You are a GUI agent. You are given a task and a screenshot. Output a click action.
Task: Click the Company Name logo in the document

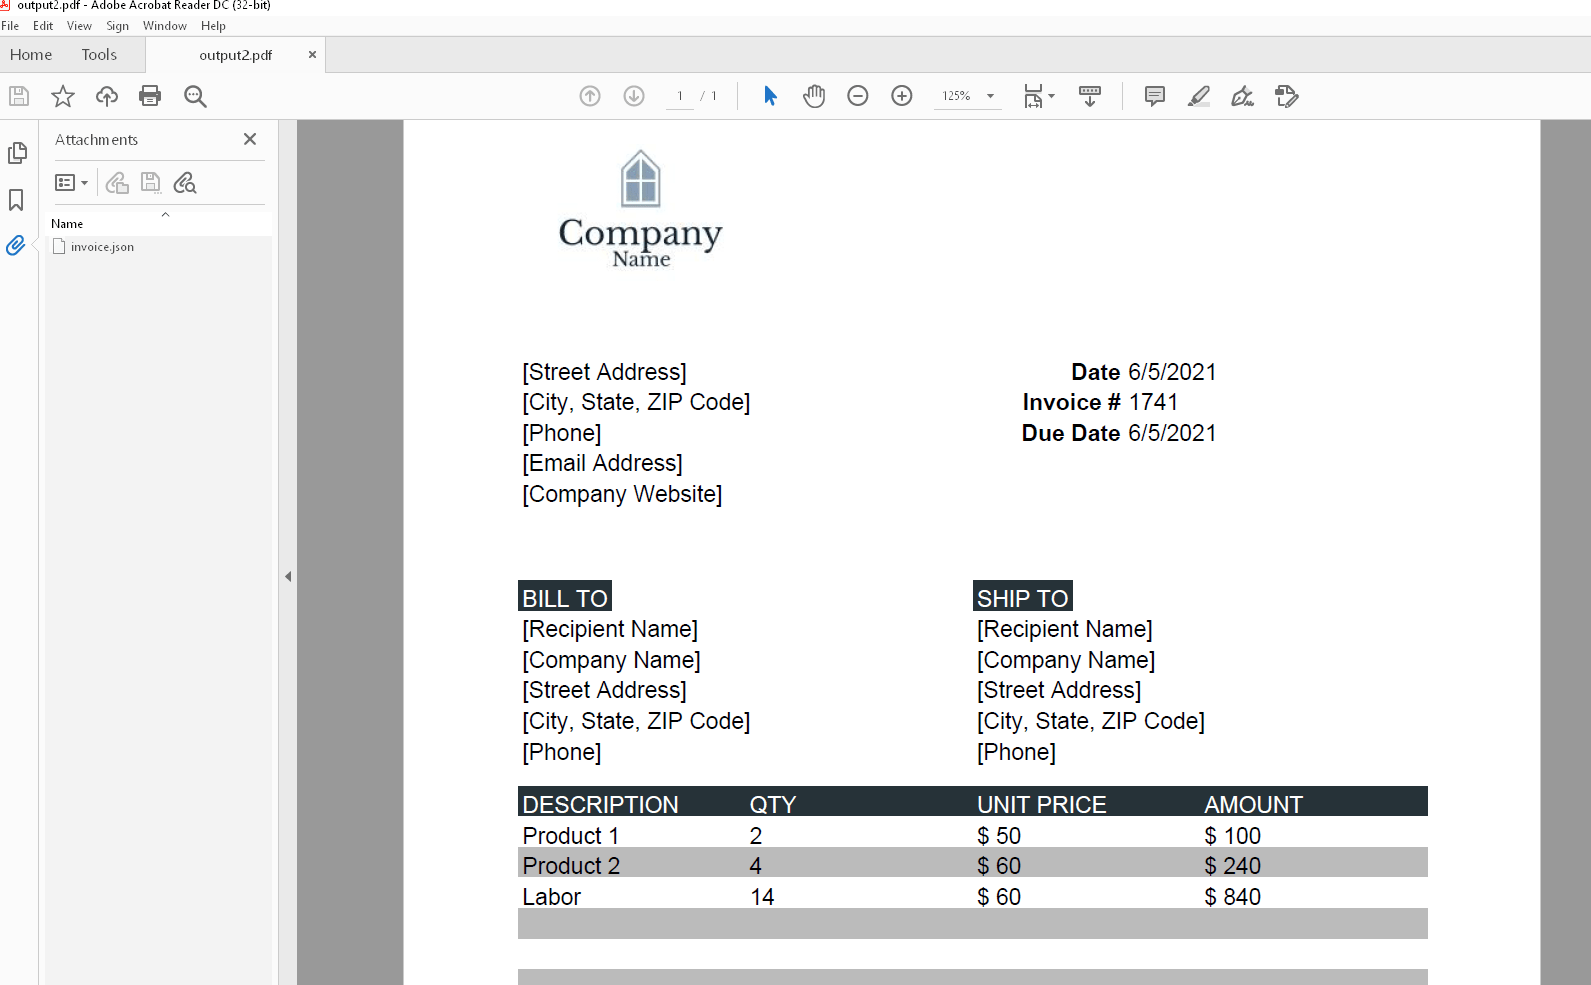coord(640,209)
